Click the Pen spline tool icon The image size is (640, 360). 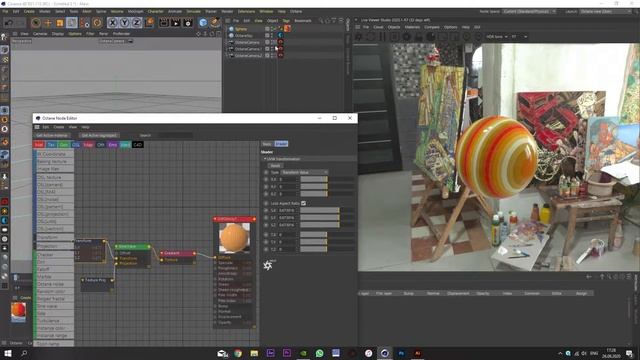[215, 22]
